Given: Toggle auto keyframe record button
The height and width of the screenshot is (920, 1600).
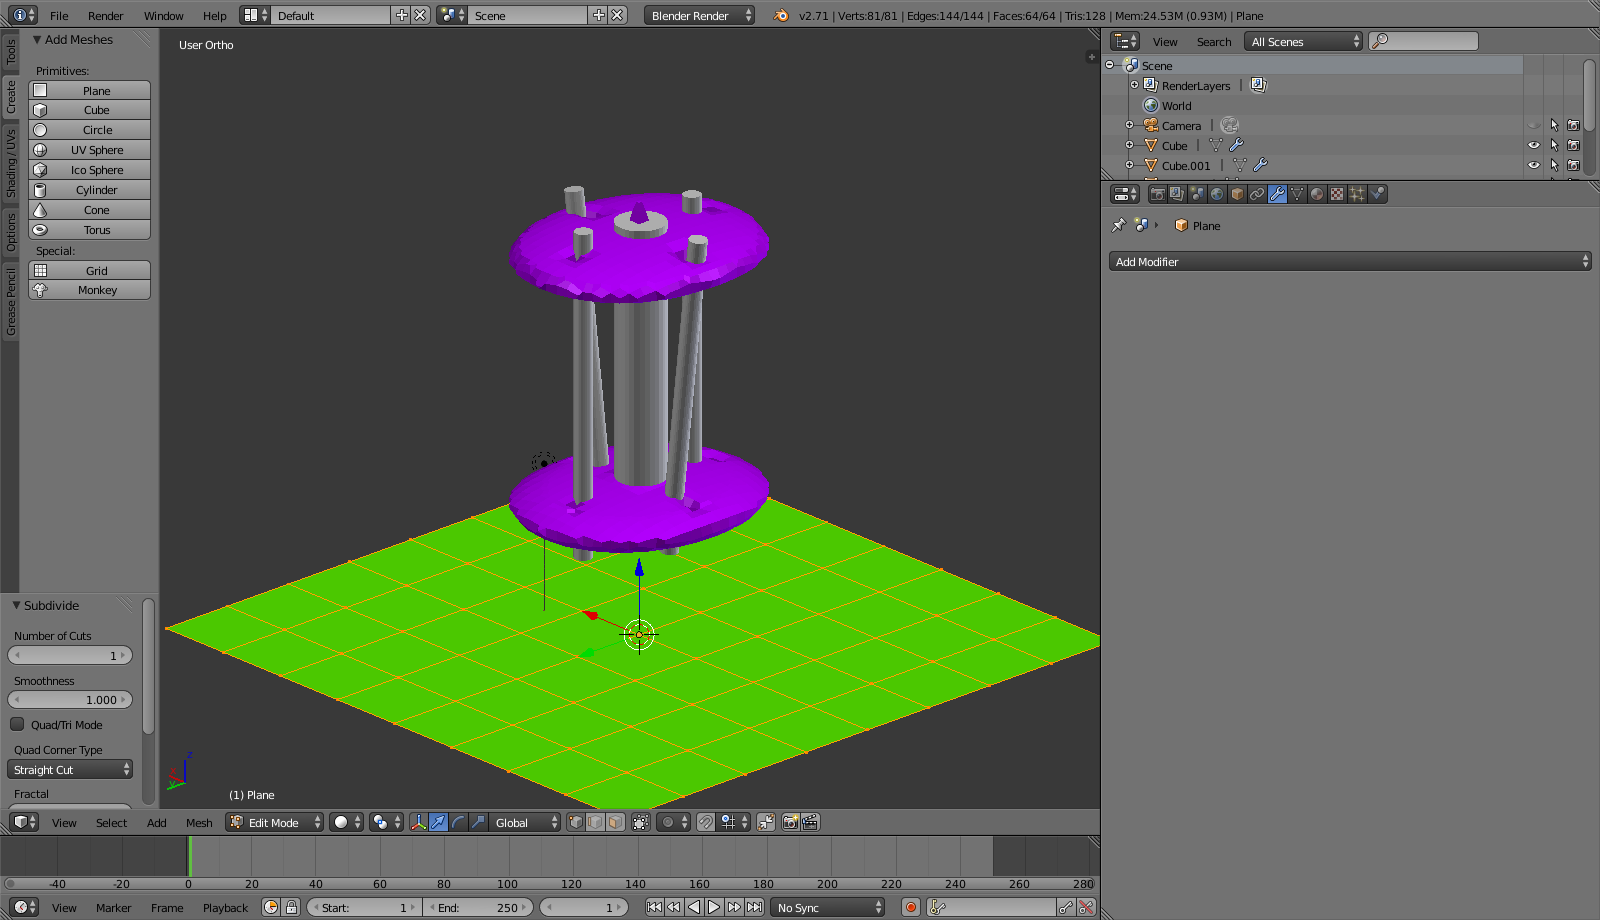Looking at the screenshot, I should [x=910, y=907].
